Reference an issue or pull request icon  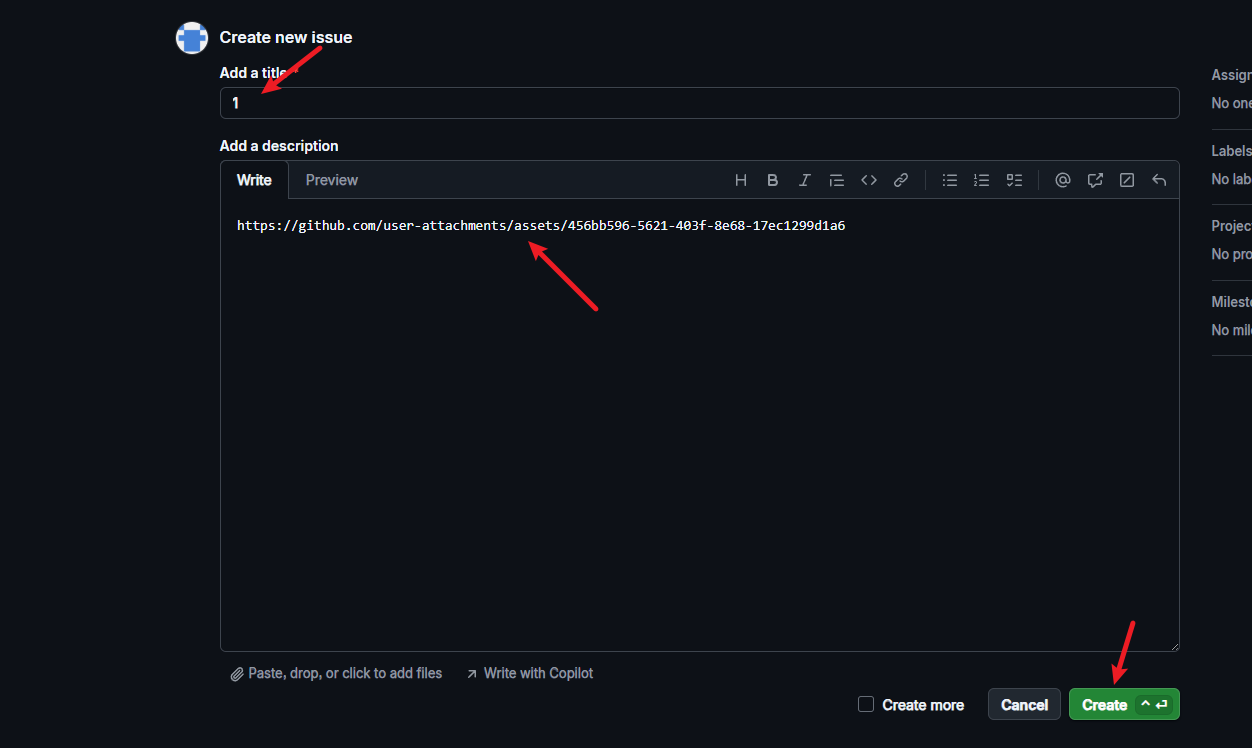(x=1095, y=180)
